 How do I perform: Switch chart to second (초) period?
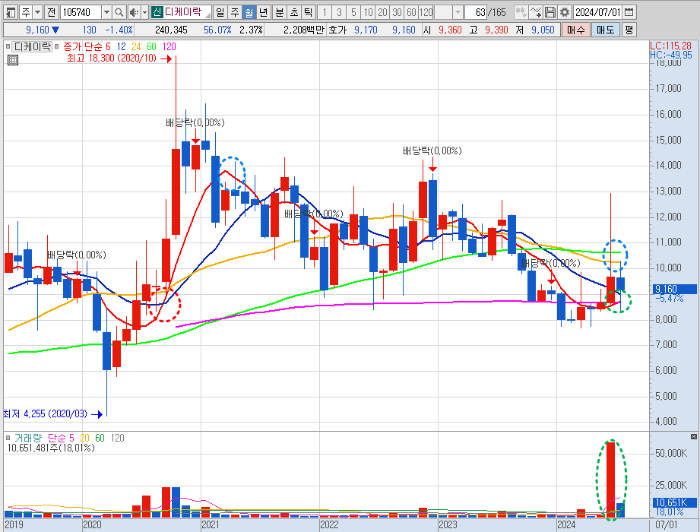click(x=294, y=12)
